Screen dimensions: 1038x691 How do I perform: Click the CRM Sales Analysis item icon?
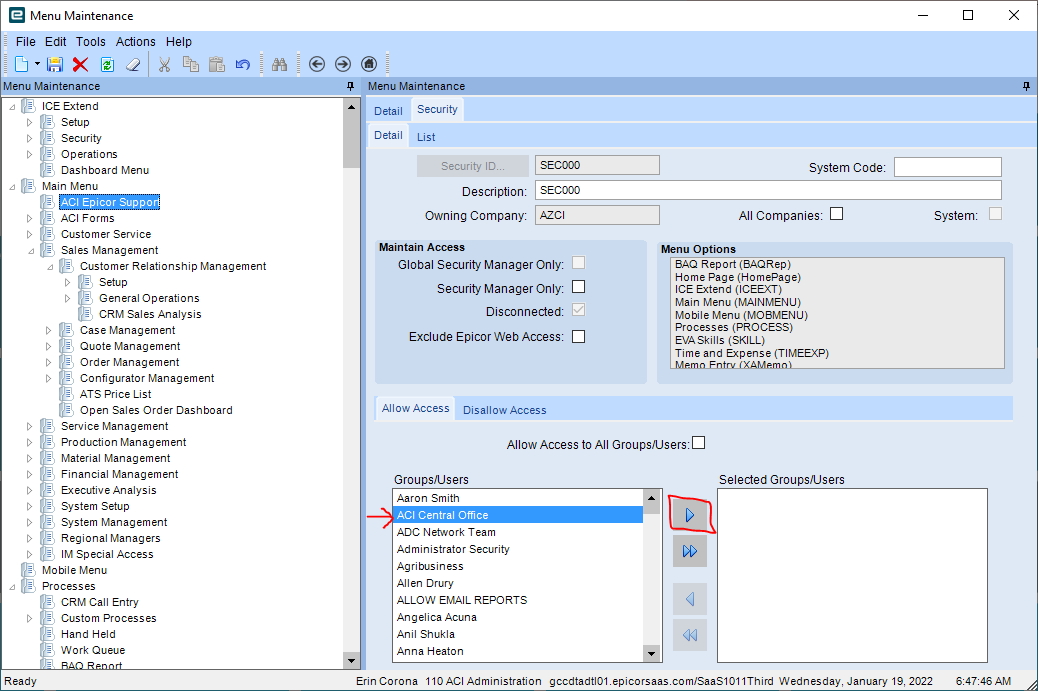pos(85,314)
